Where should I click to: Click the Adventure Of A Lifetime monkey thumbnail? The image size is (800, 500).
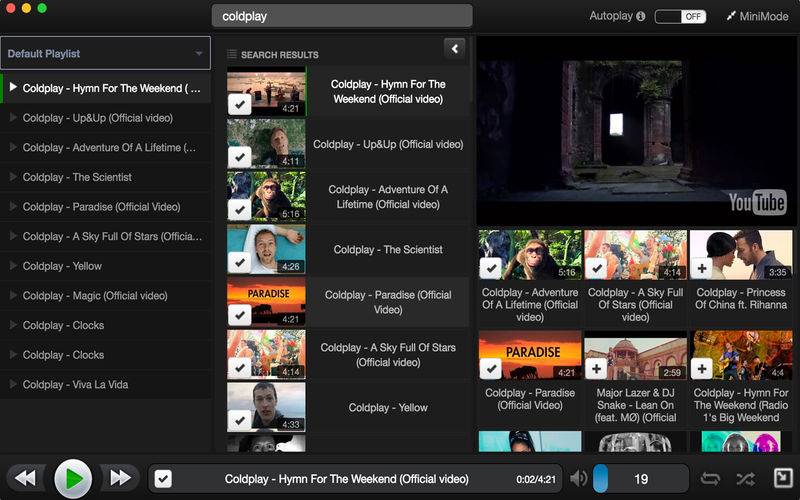click(266, 196)
